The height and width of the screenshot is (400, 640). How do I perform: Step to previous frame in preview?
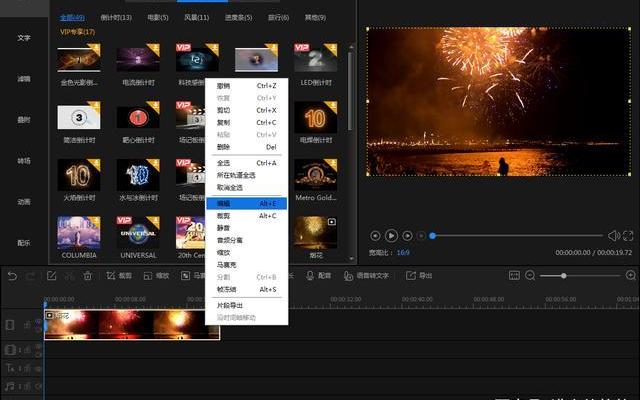pos(375,236)
